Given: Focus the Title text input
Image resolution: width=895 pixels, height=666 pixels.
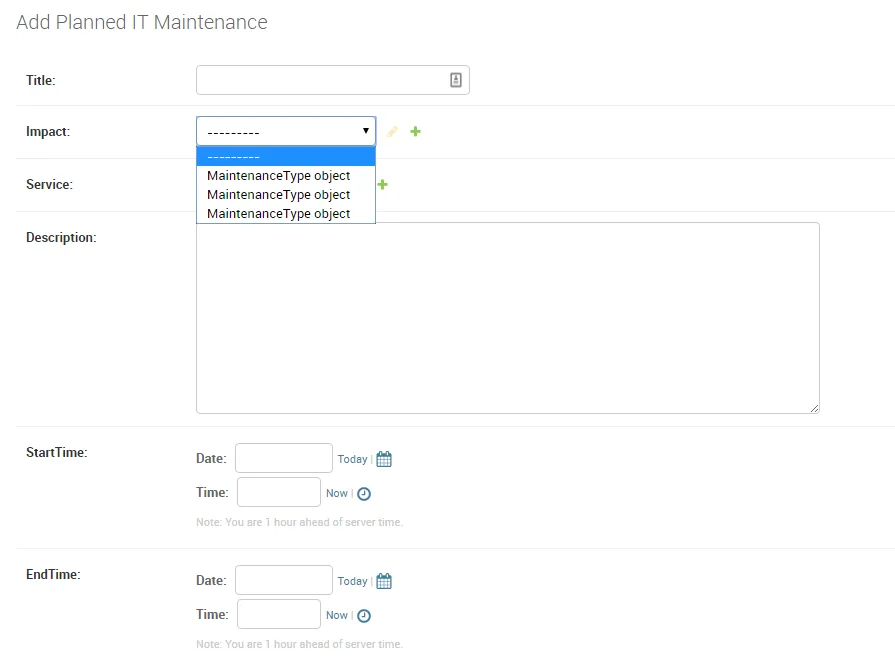Looking at the screenshot, I should (320, 80).
